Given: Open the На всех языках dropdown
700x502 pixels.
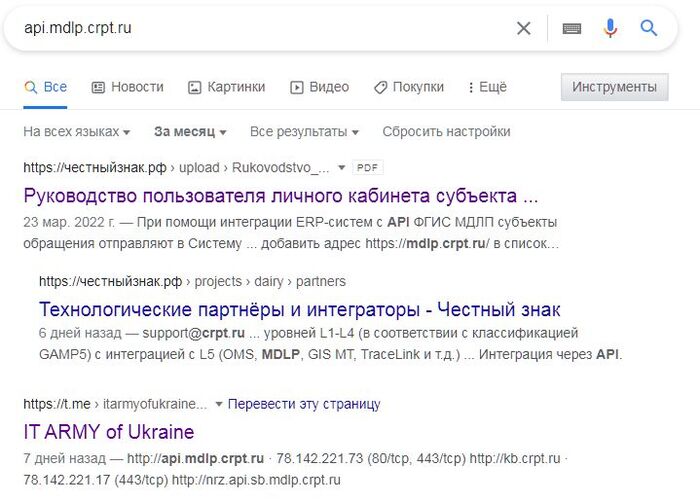Looking at the screenshot, I should click(x=76, y=132).
